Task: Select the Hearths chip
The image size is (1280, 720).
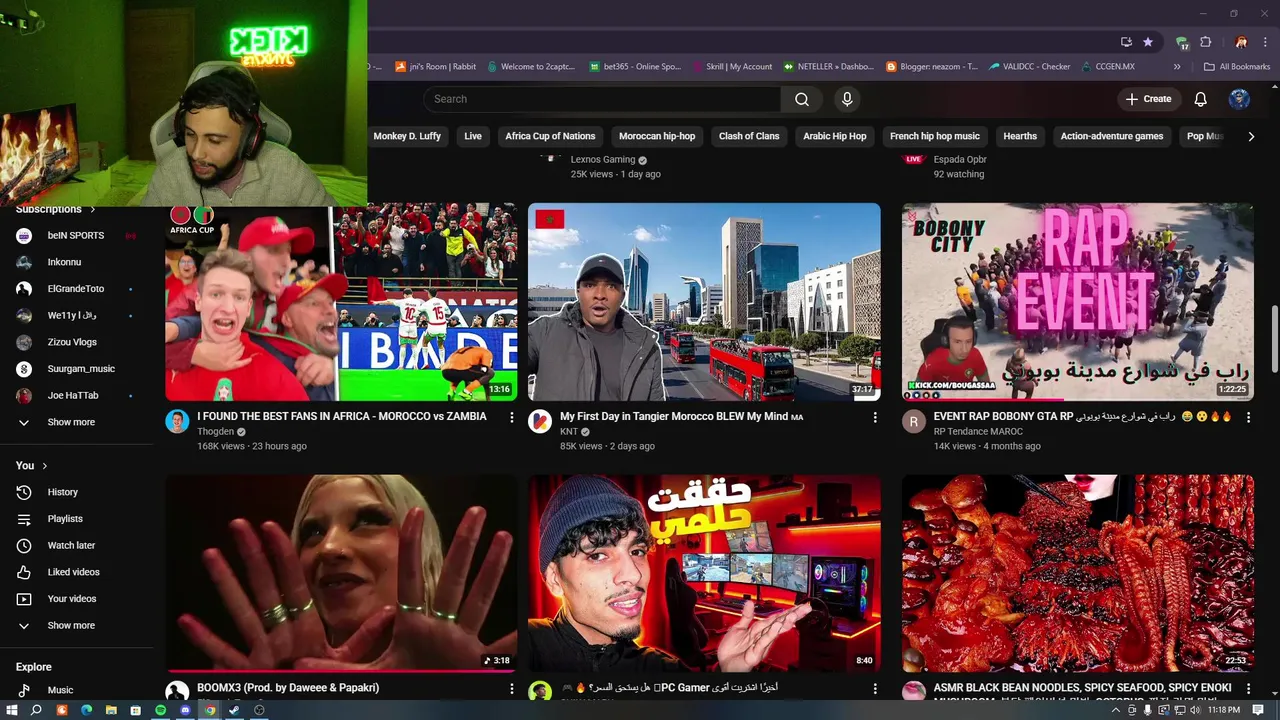Action: coord(1020,136)
